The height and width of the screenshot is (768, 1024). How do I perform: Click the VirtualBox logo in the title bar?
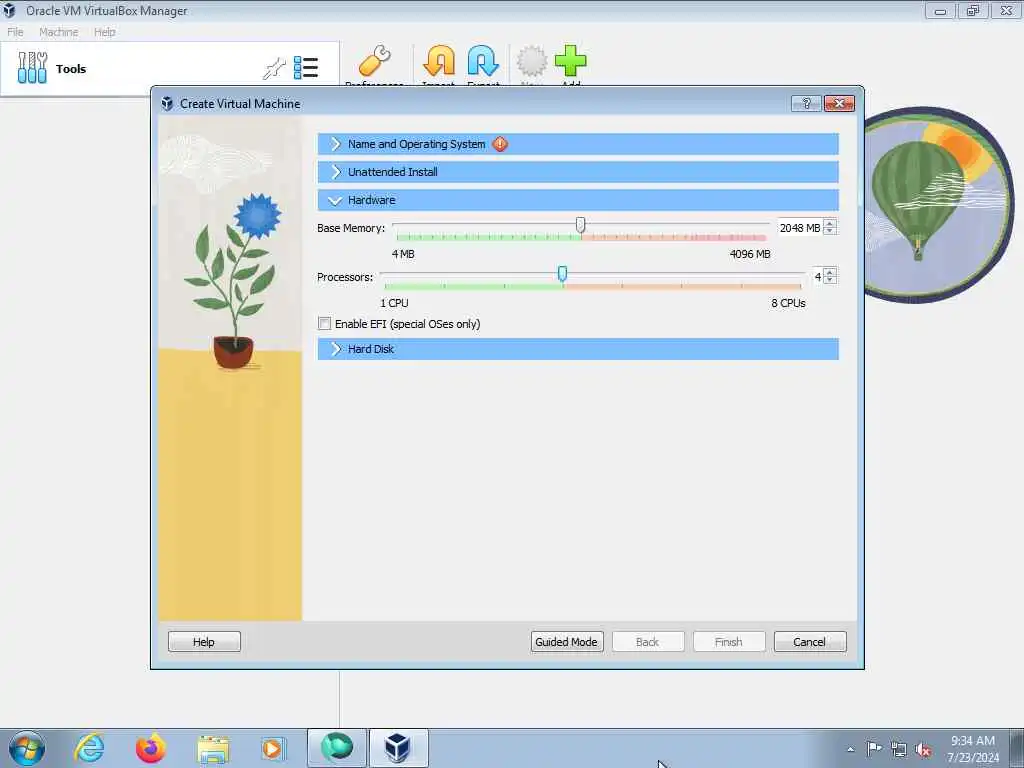[x=9, y=10]
